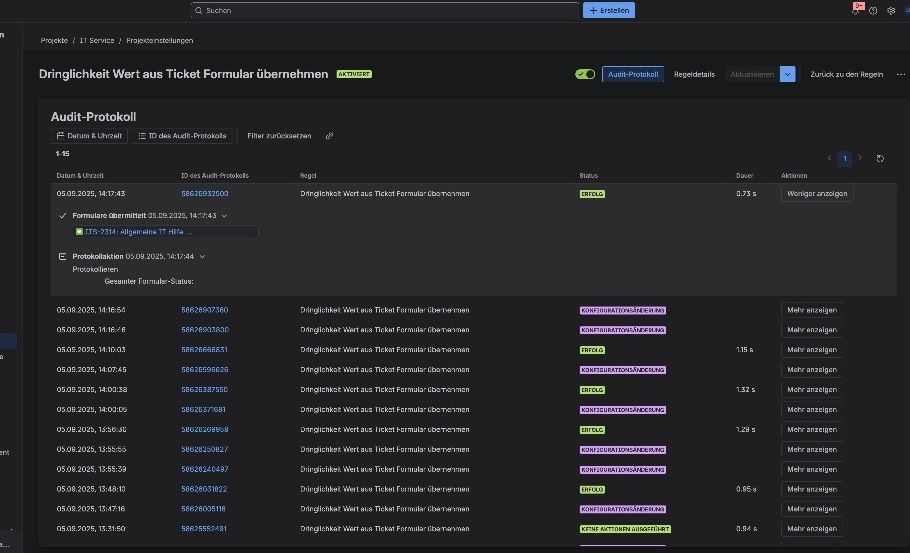Collapse the Formulare übermittelt chevron
The height and width of the screenshot is (553, 910).
point(224,216)
